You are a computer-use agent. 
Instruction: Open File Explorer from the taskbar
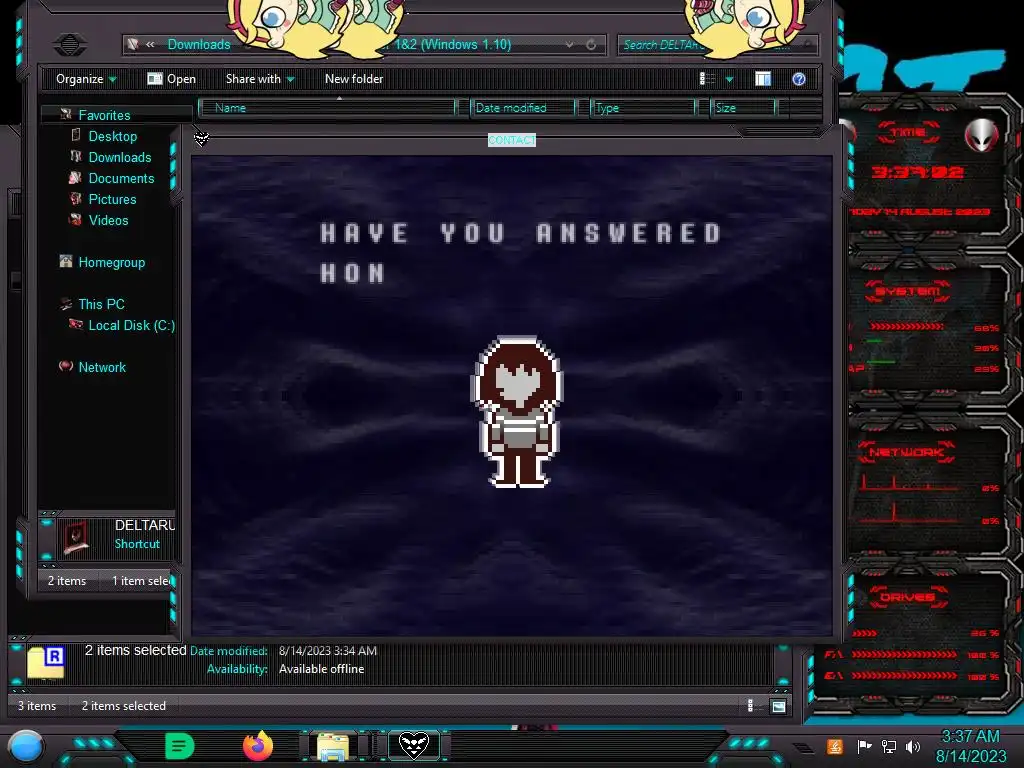tap(333, 746)
